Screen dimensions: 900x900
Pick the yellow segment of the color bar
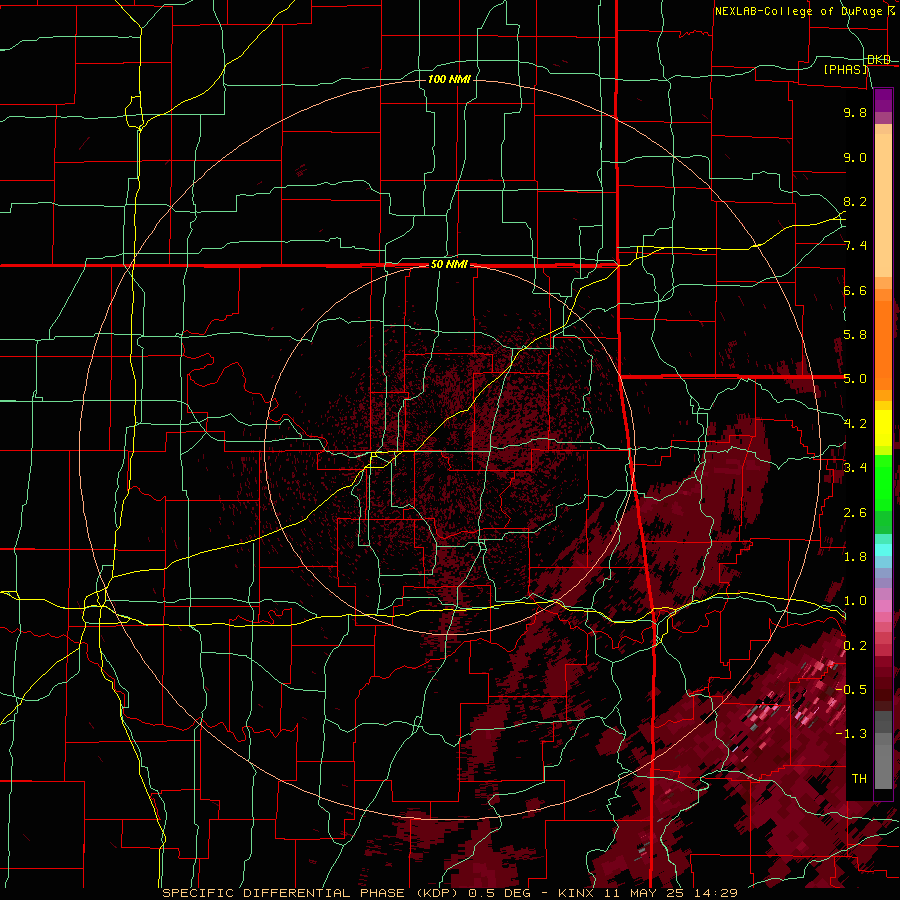883,428
